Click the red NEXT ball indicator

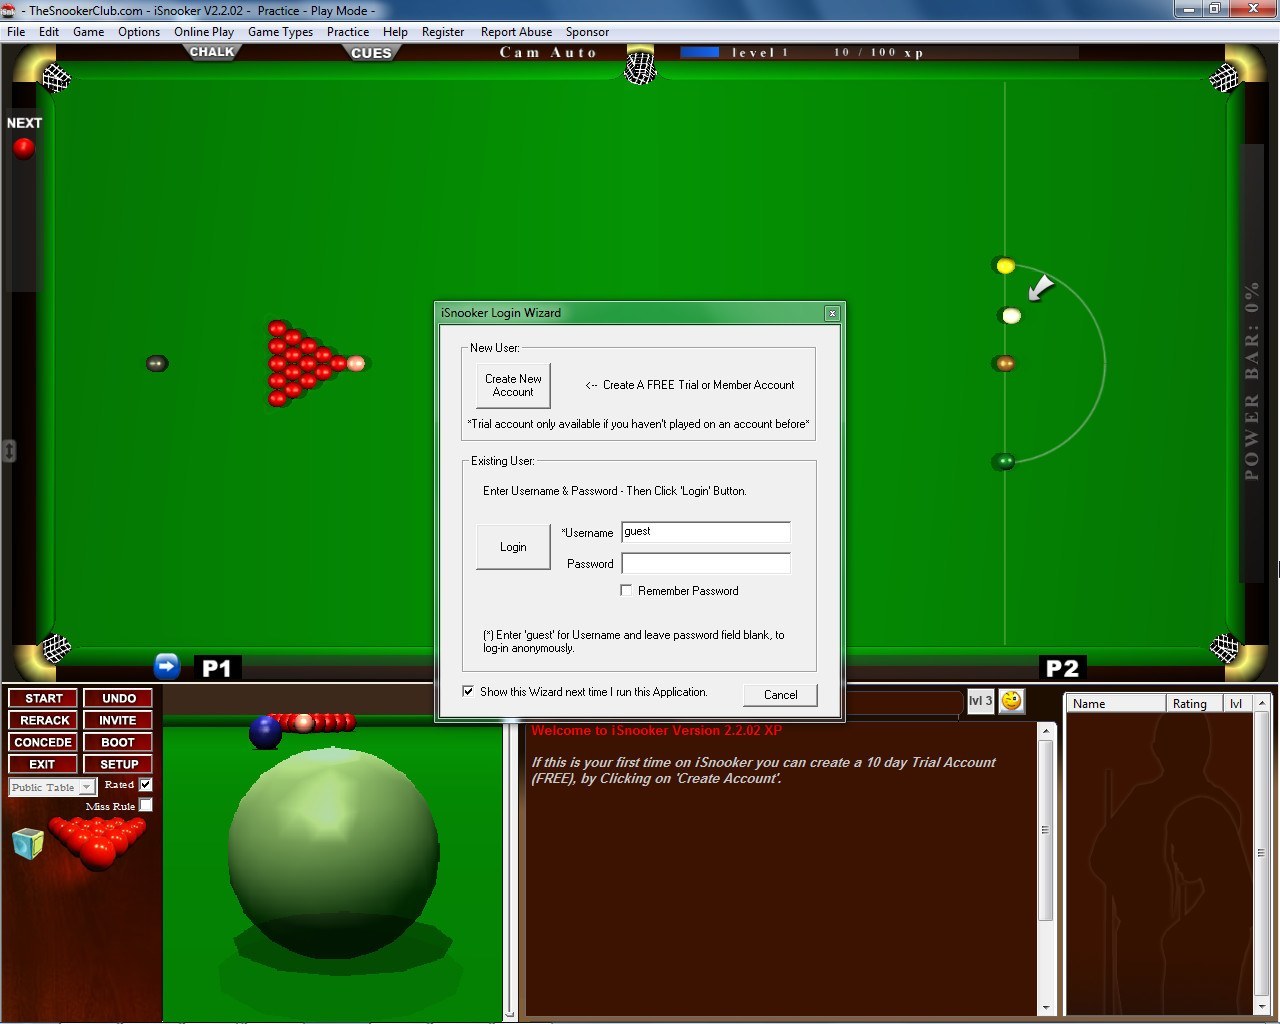pos(23,148)
